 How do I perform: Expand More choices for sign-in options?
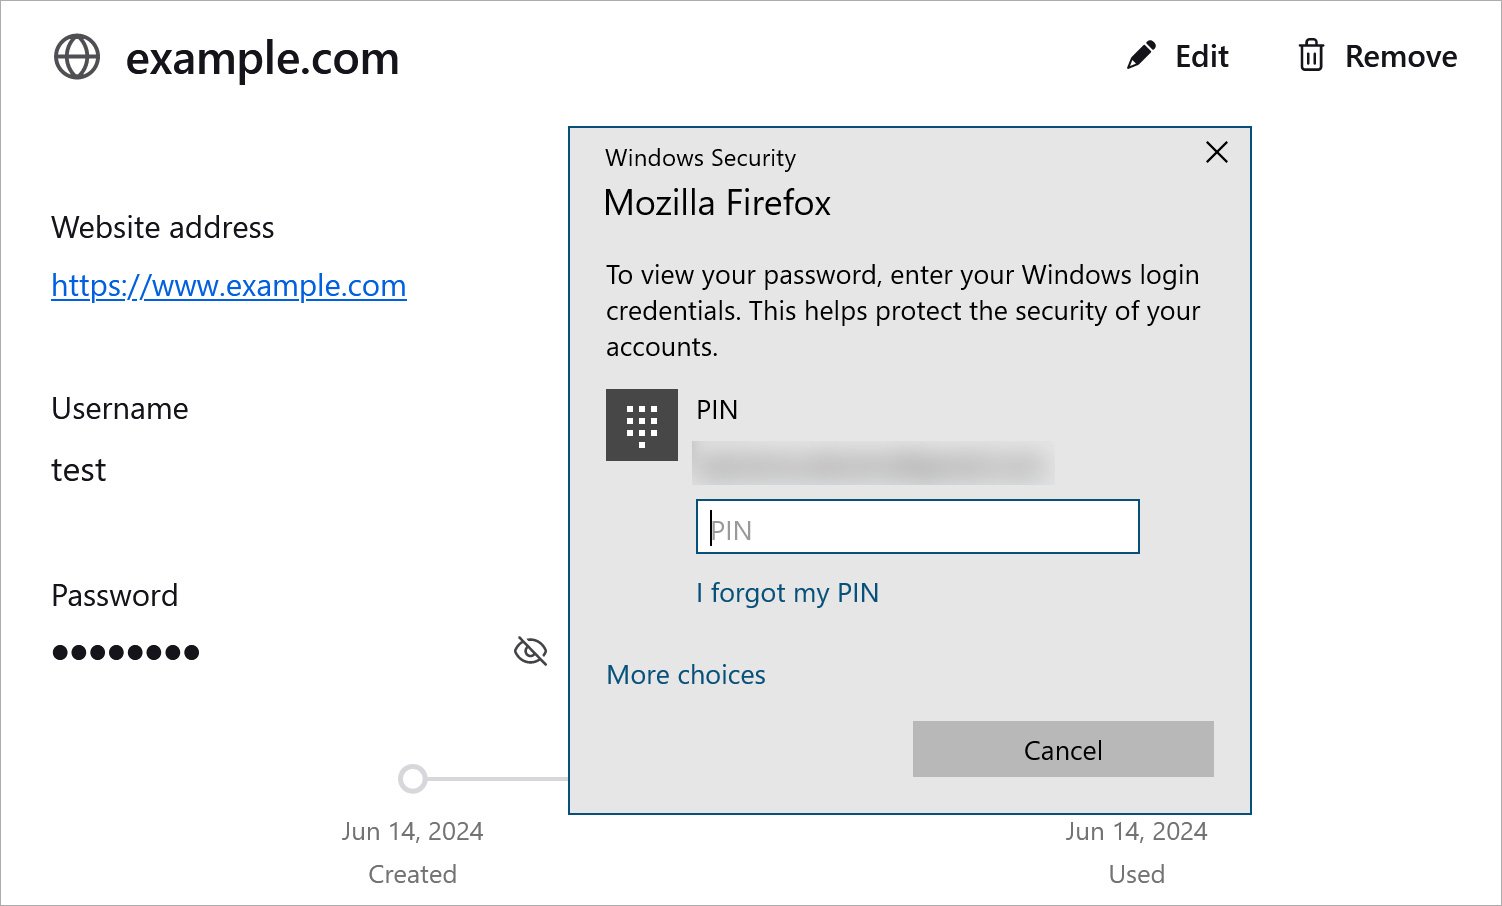click(x=686, y=675)
